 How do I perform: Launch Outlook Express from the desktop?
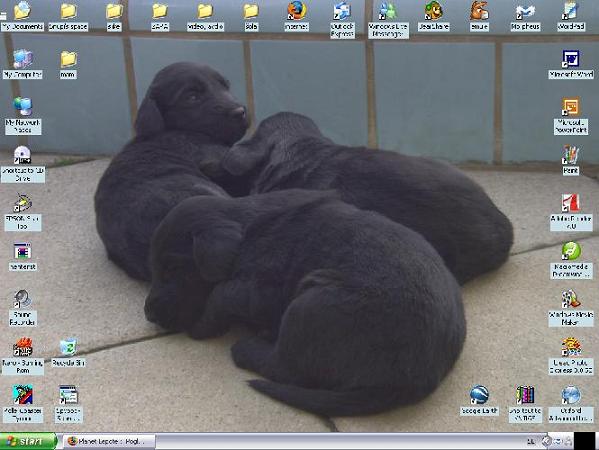(342, 20)
